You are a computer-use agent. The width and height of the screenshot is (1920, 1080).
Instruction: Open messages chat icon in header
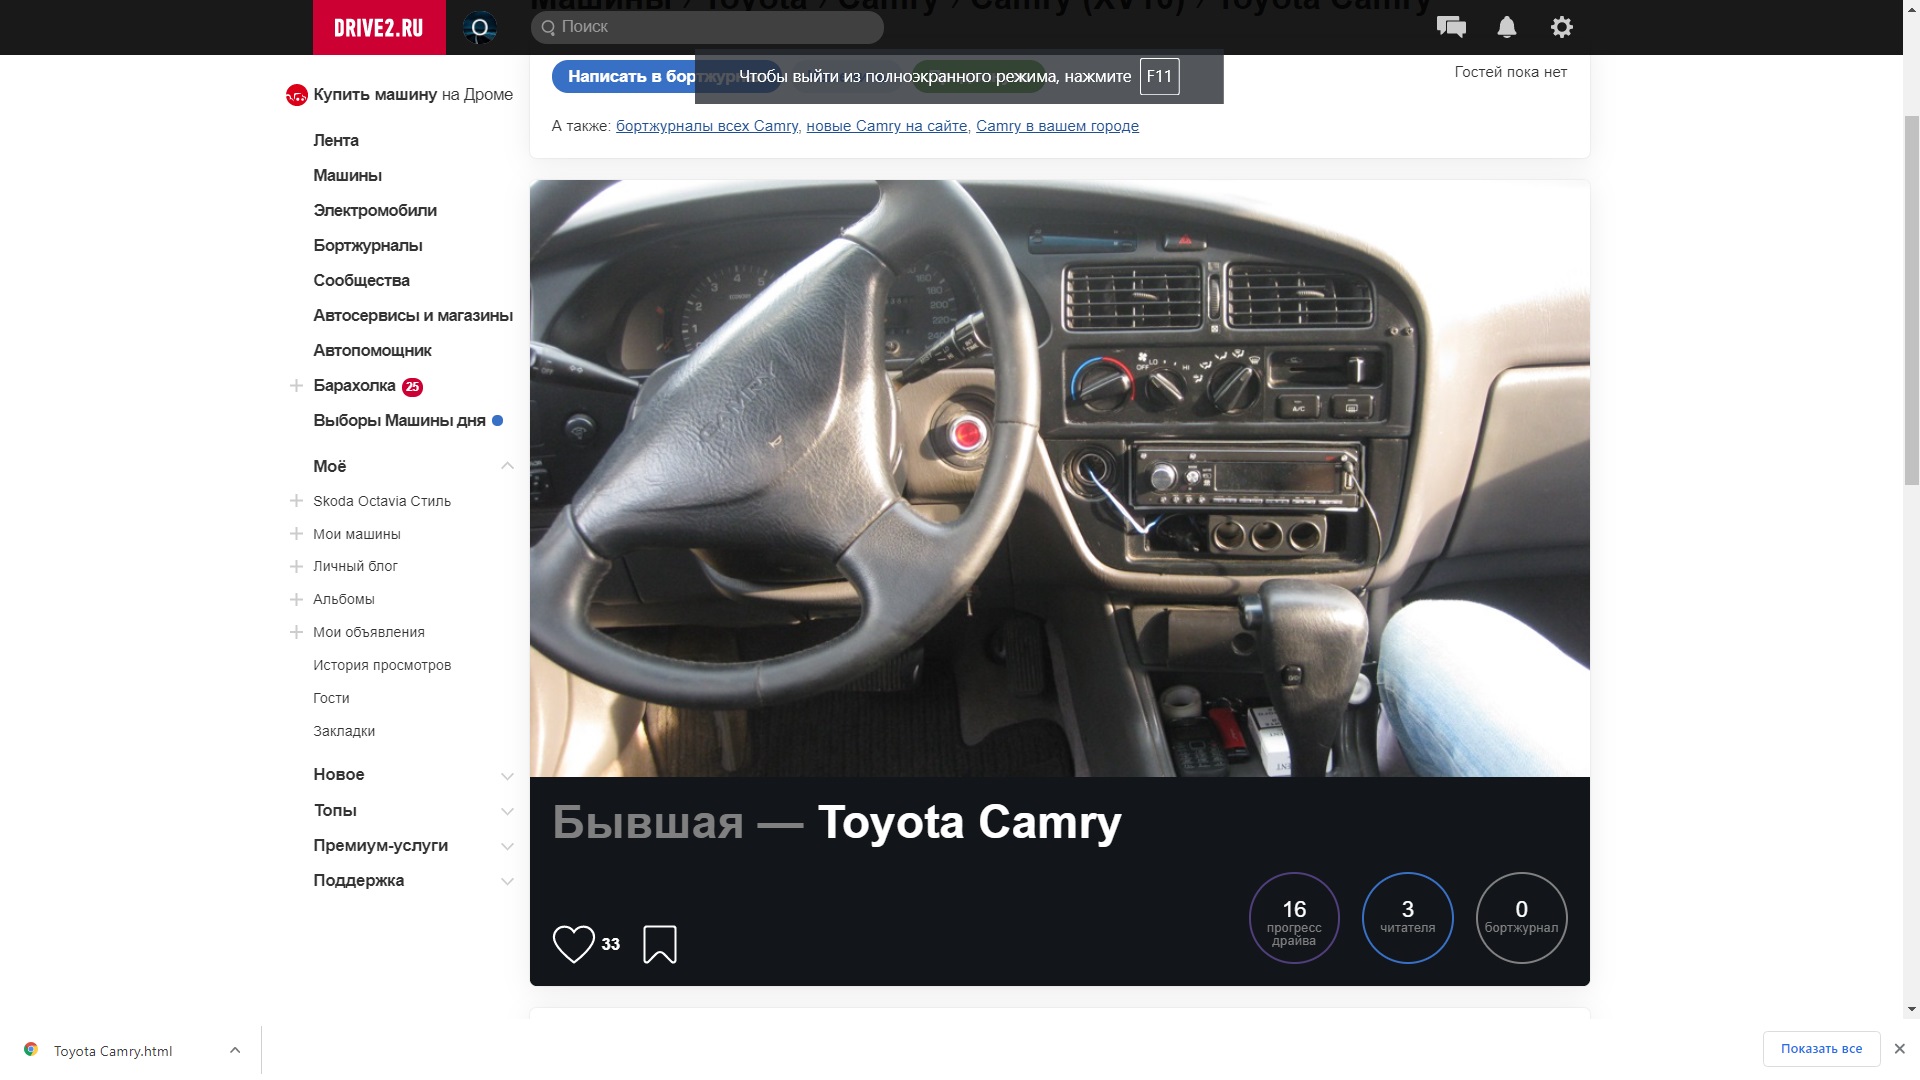1451,27
